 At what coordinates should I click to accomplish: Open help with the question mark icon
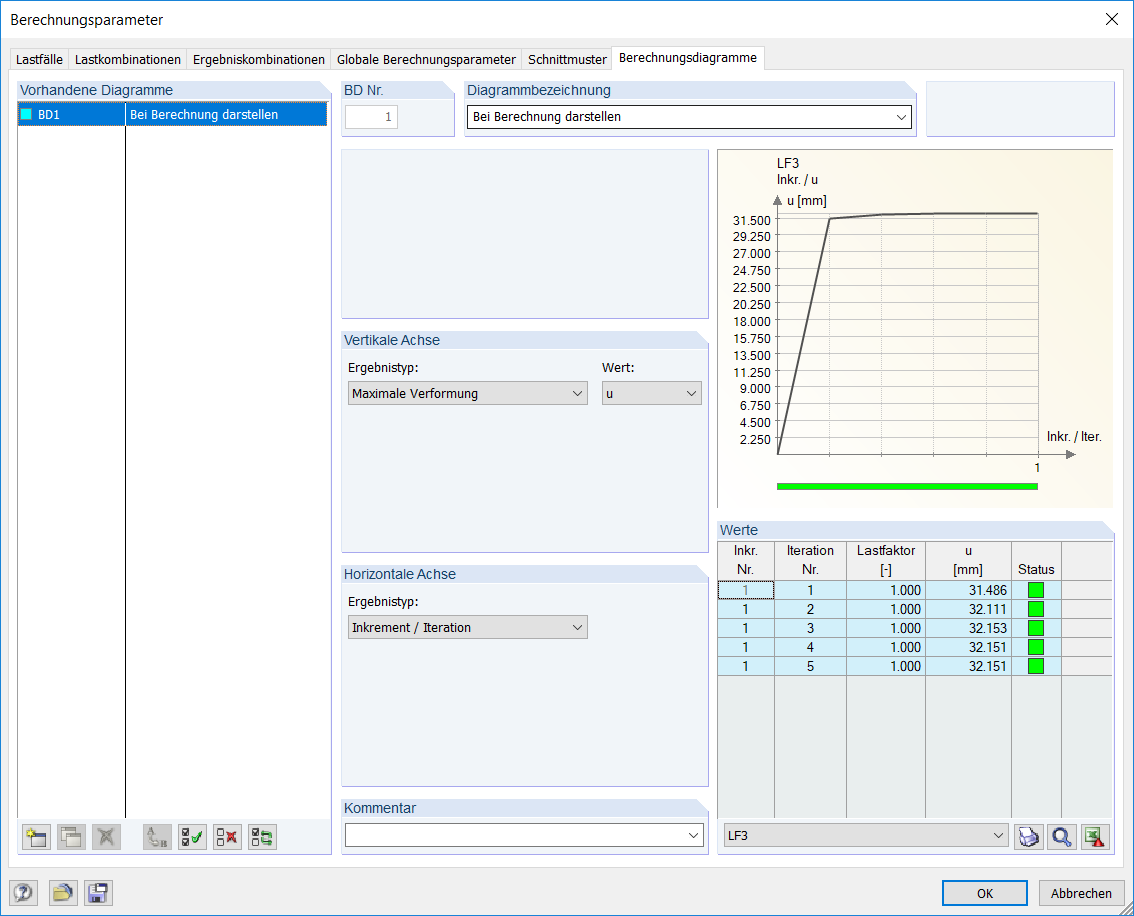[23, 893]
